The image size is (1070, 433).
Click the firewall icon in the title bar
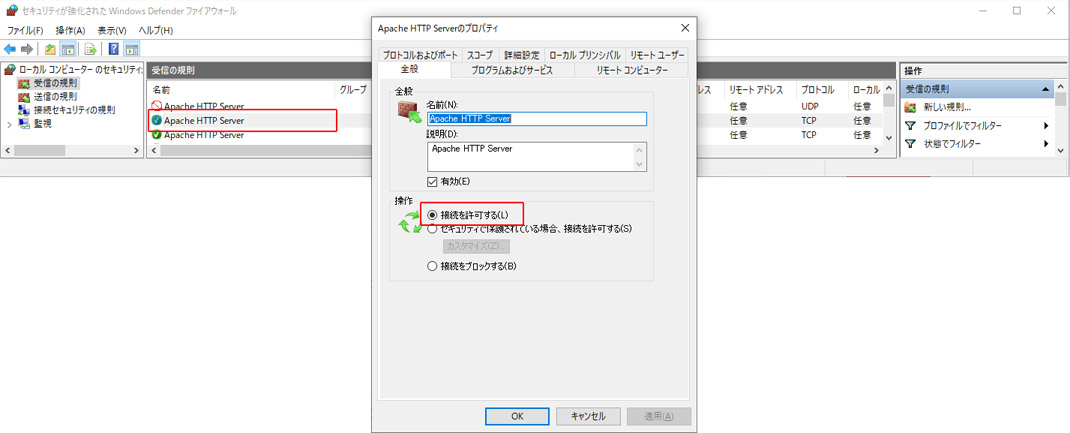pyautogui.click(x=12, y=11)
